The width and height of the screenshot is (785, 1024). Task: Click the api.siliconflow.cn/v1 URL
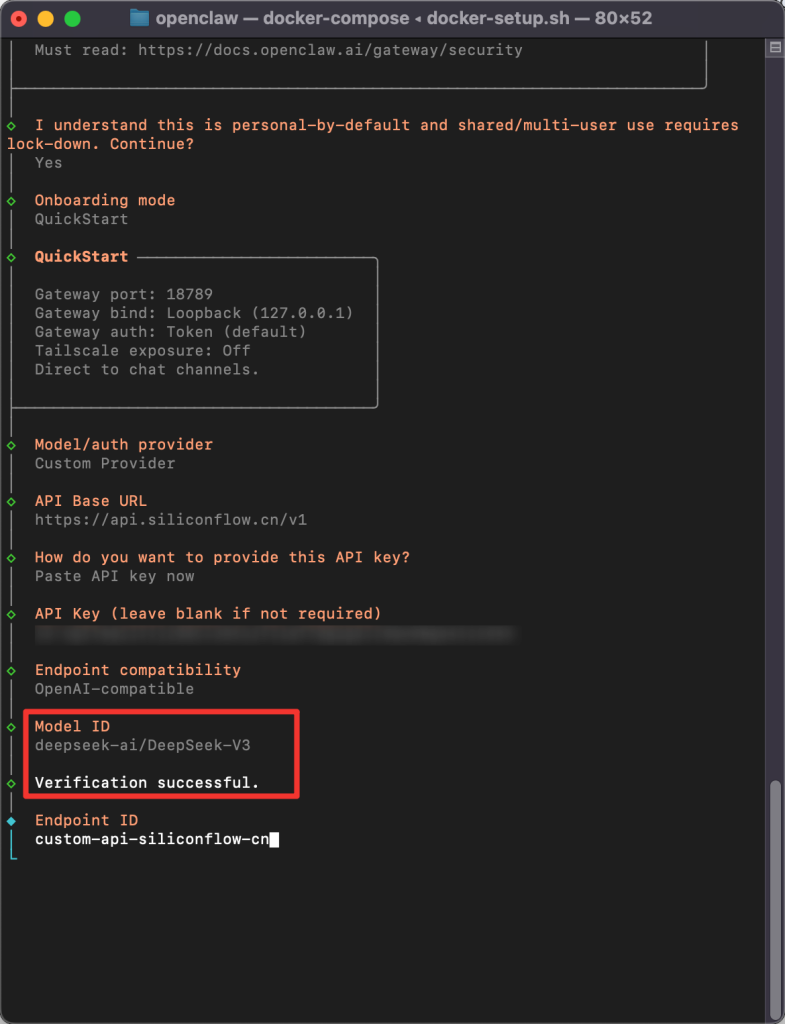tap(170, 520)
